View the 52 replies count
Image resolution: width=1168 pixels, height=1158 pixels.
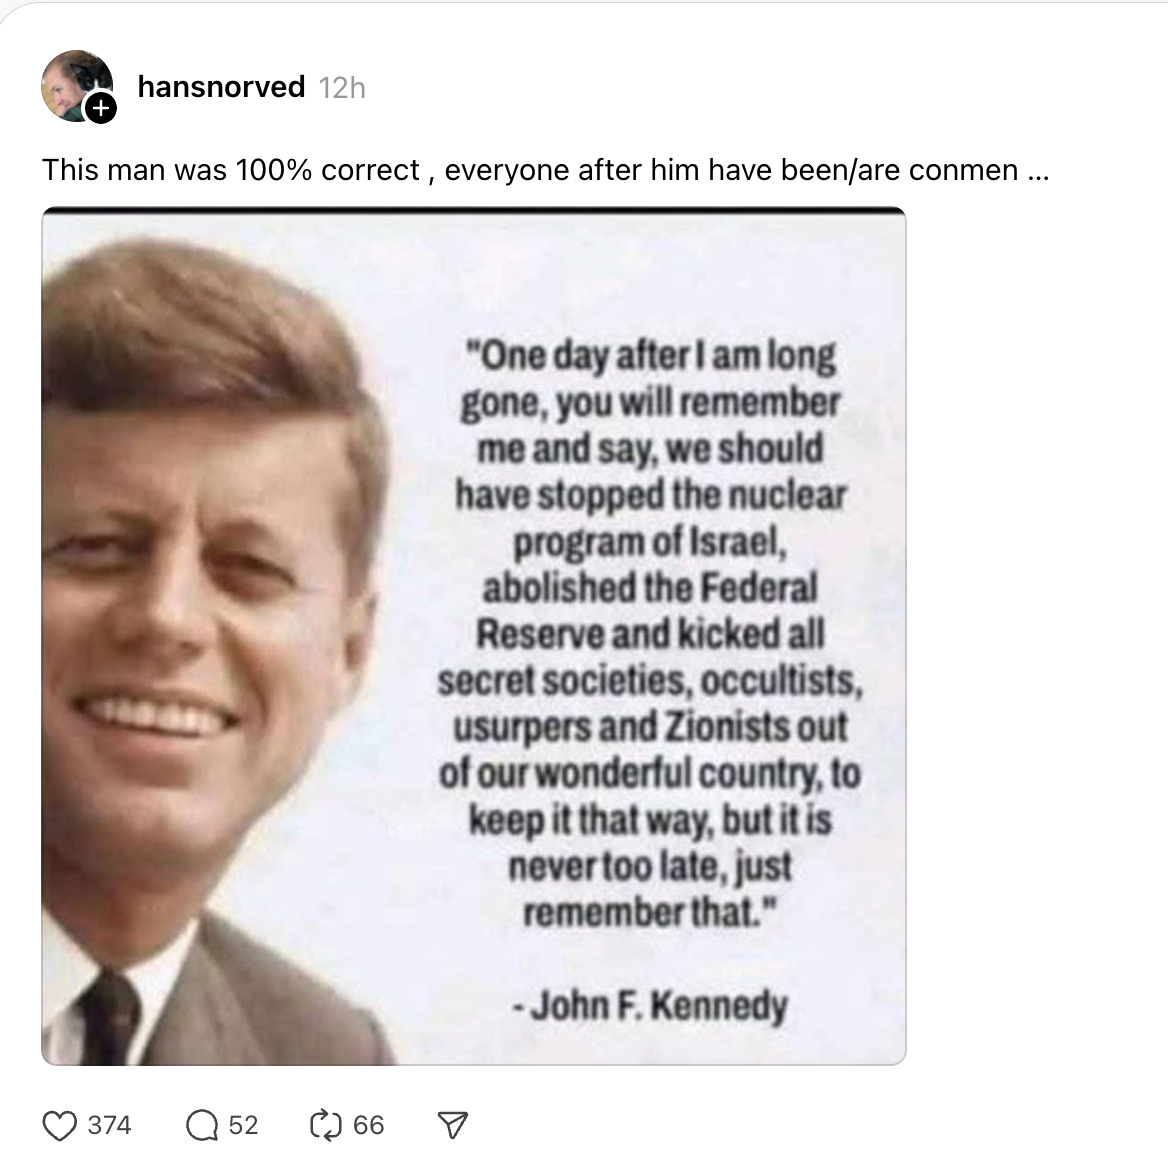[243, 1125]
